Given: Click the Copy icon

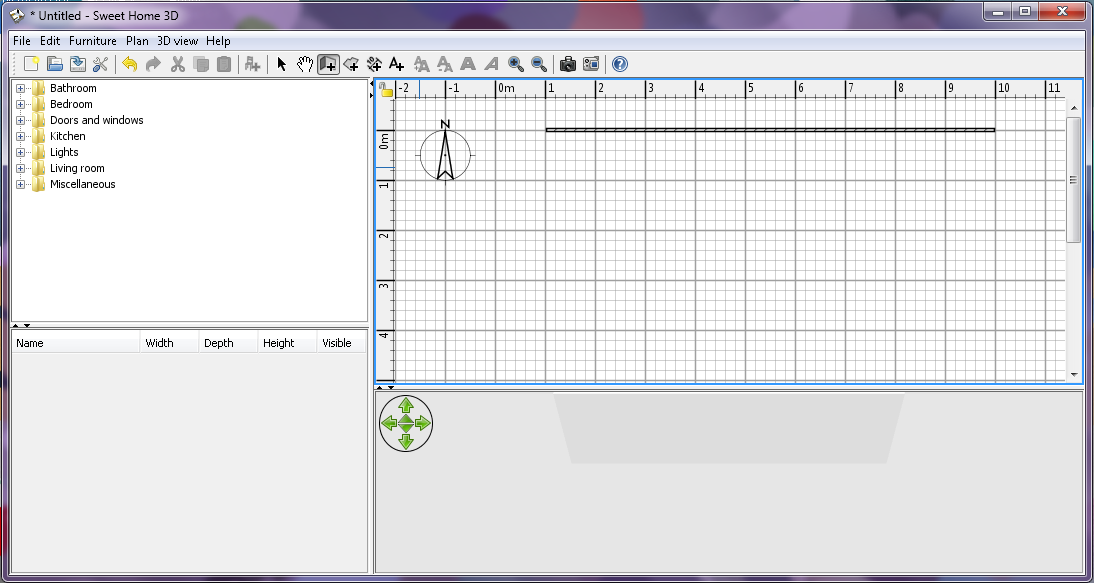Looking at the screenshot, I should (201, 64).
